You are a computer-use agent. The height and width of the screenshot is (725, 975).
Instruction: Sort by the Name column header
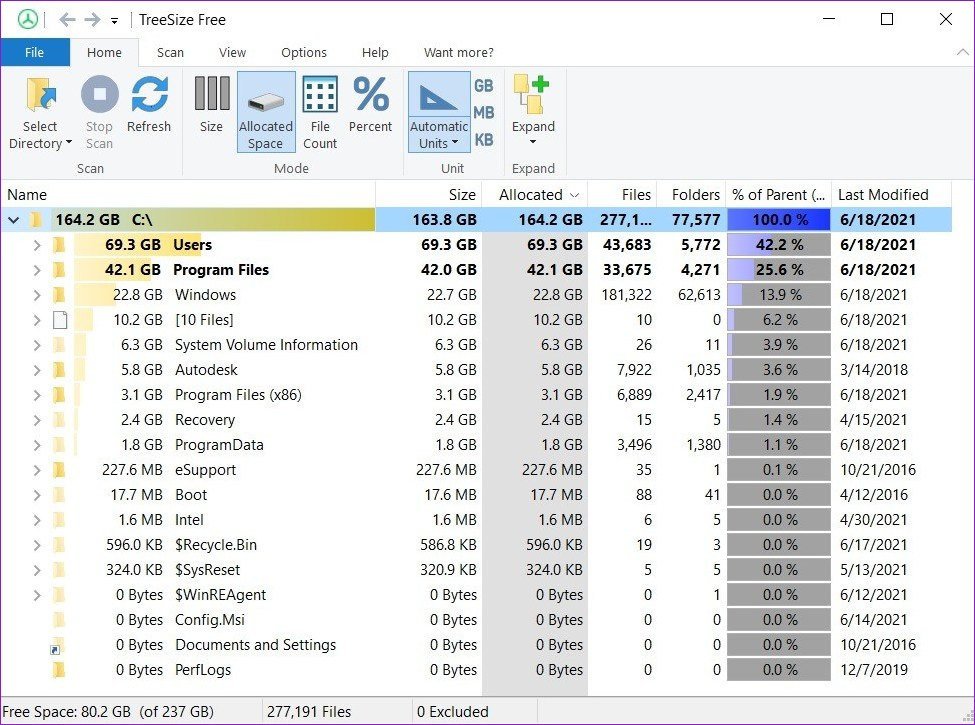(188, 195)
